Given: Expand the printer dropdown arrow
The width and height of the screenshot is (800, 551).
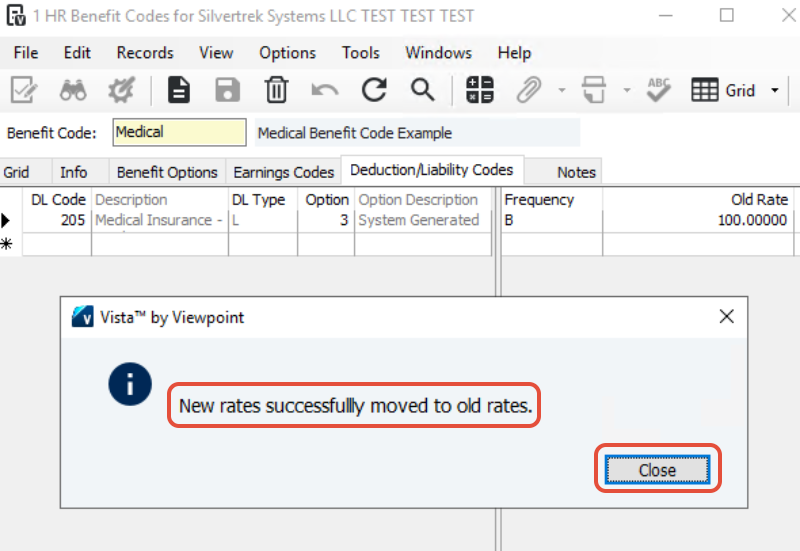Looking at the screenshot, I should 627,90.
